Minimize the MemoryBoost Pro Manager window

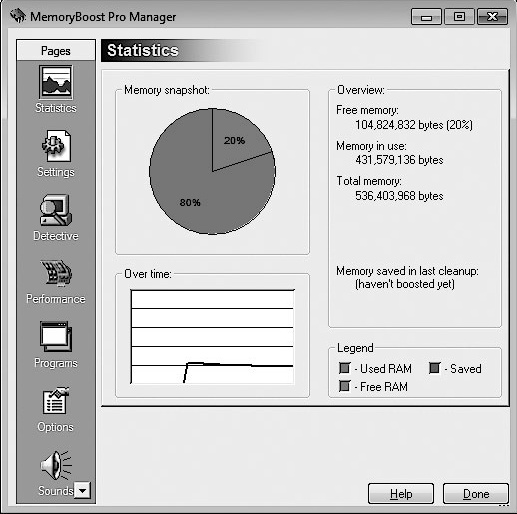click(x=426, y=17)
